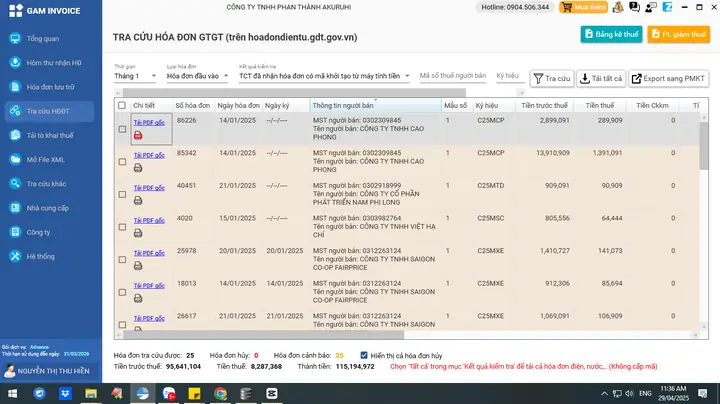Go to Hóa đơn lưu trữ in sidebar

point(50,87)
